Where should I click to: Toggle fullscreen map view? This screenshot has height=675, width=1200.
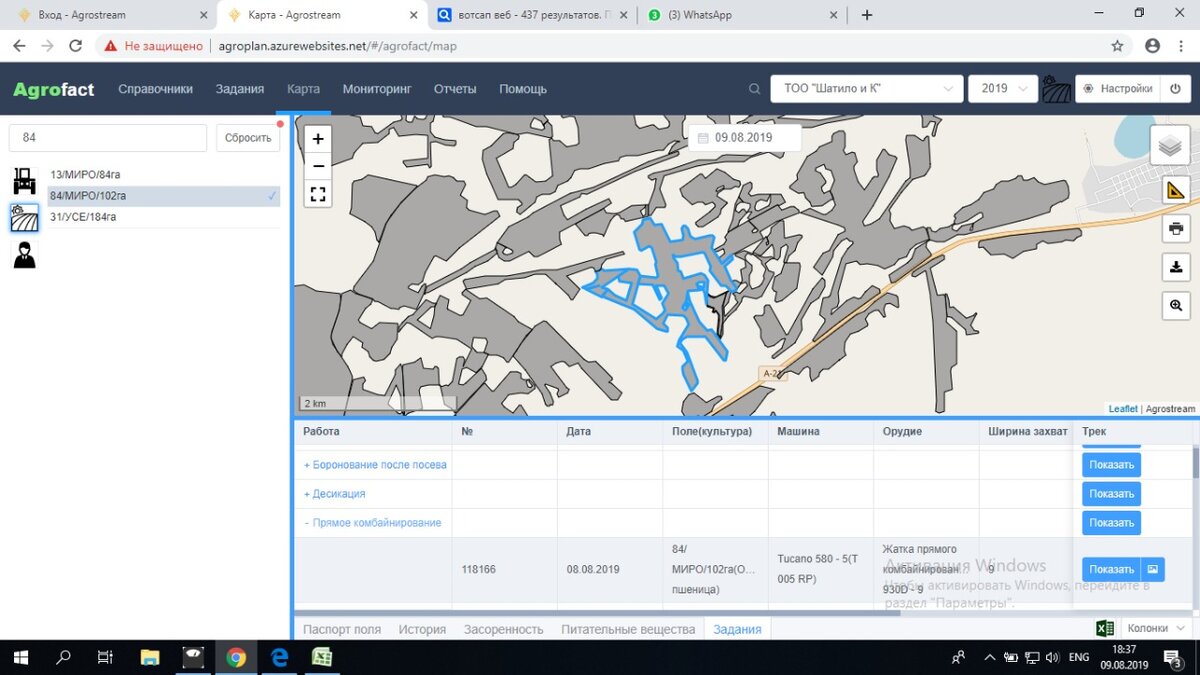pyautogui.click(x=318, y=195)
